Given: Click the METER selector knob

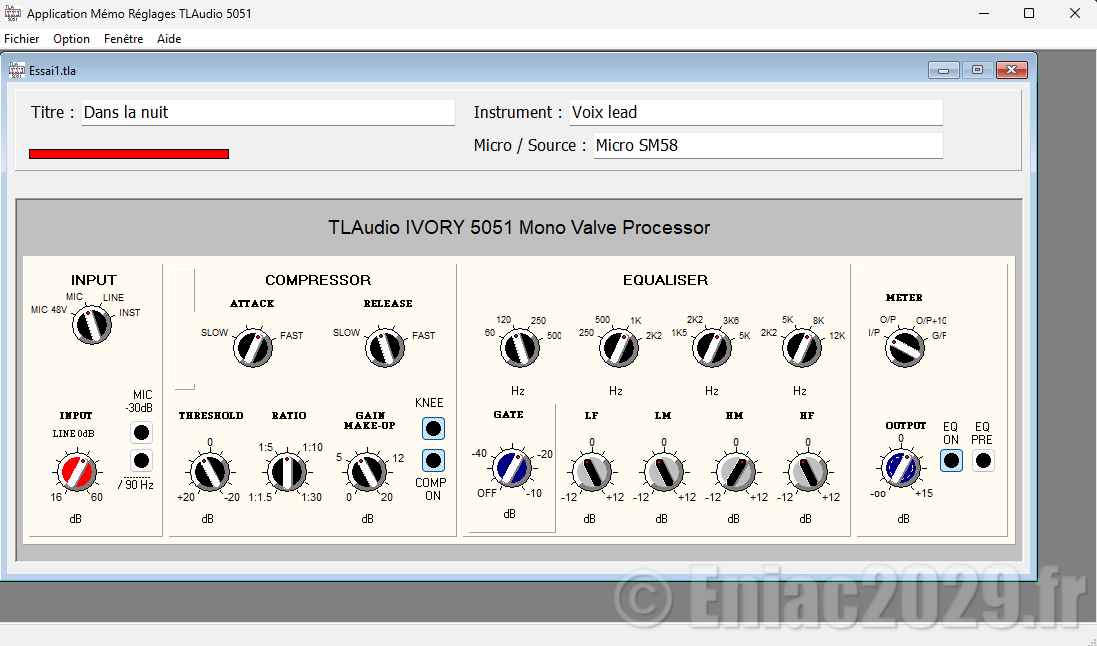Looking at the screenshot, I should (x=906, y=348).
